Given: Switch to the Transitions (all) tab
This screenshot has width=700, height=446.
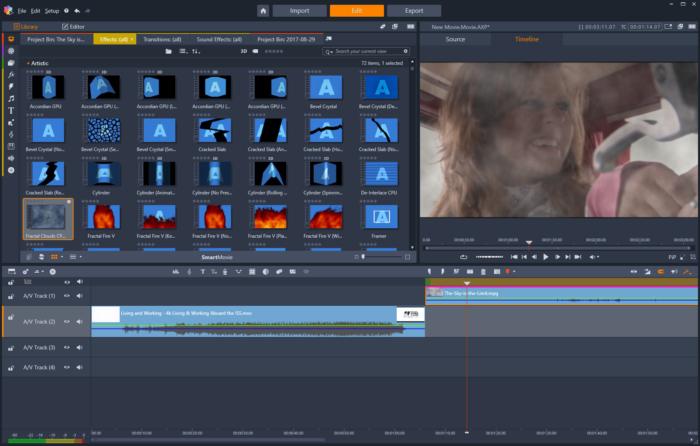Looking at the screenshot, I should 162,39.
